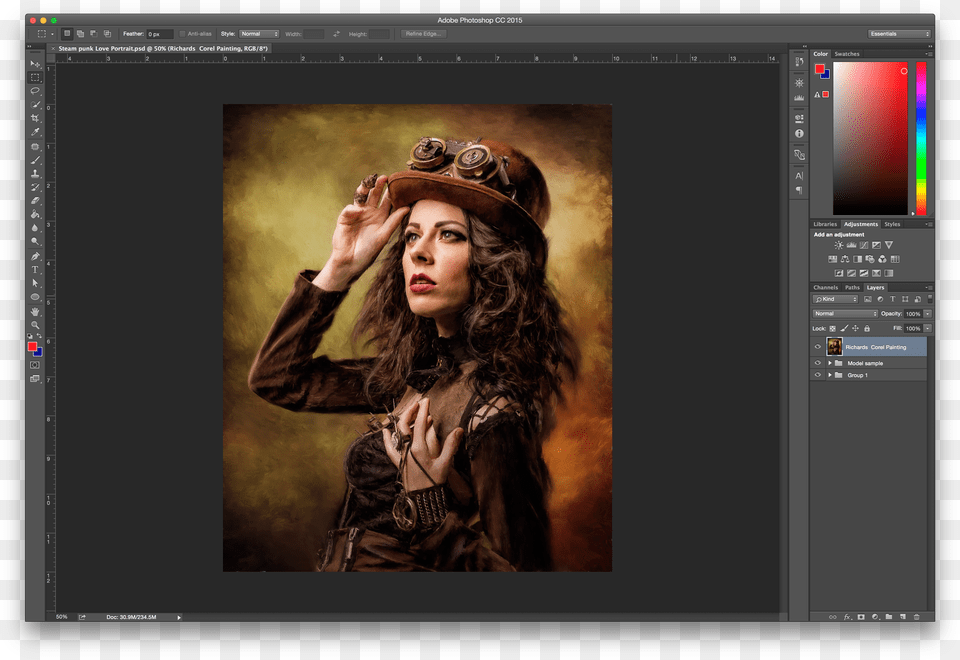Open the Essentials workspace dropdown

click(x=899, y=34)
